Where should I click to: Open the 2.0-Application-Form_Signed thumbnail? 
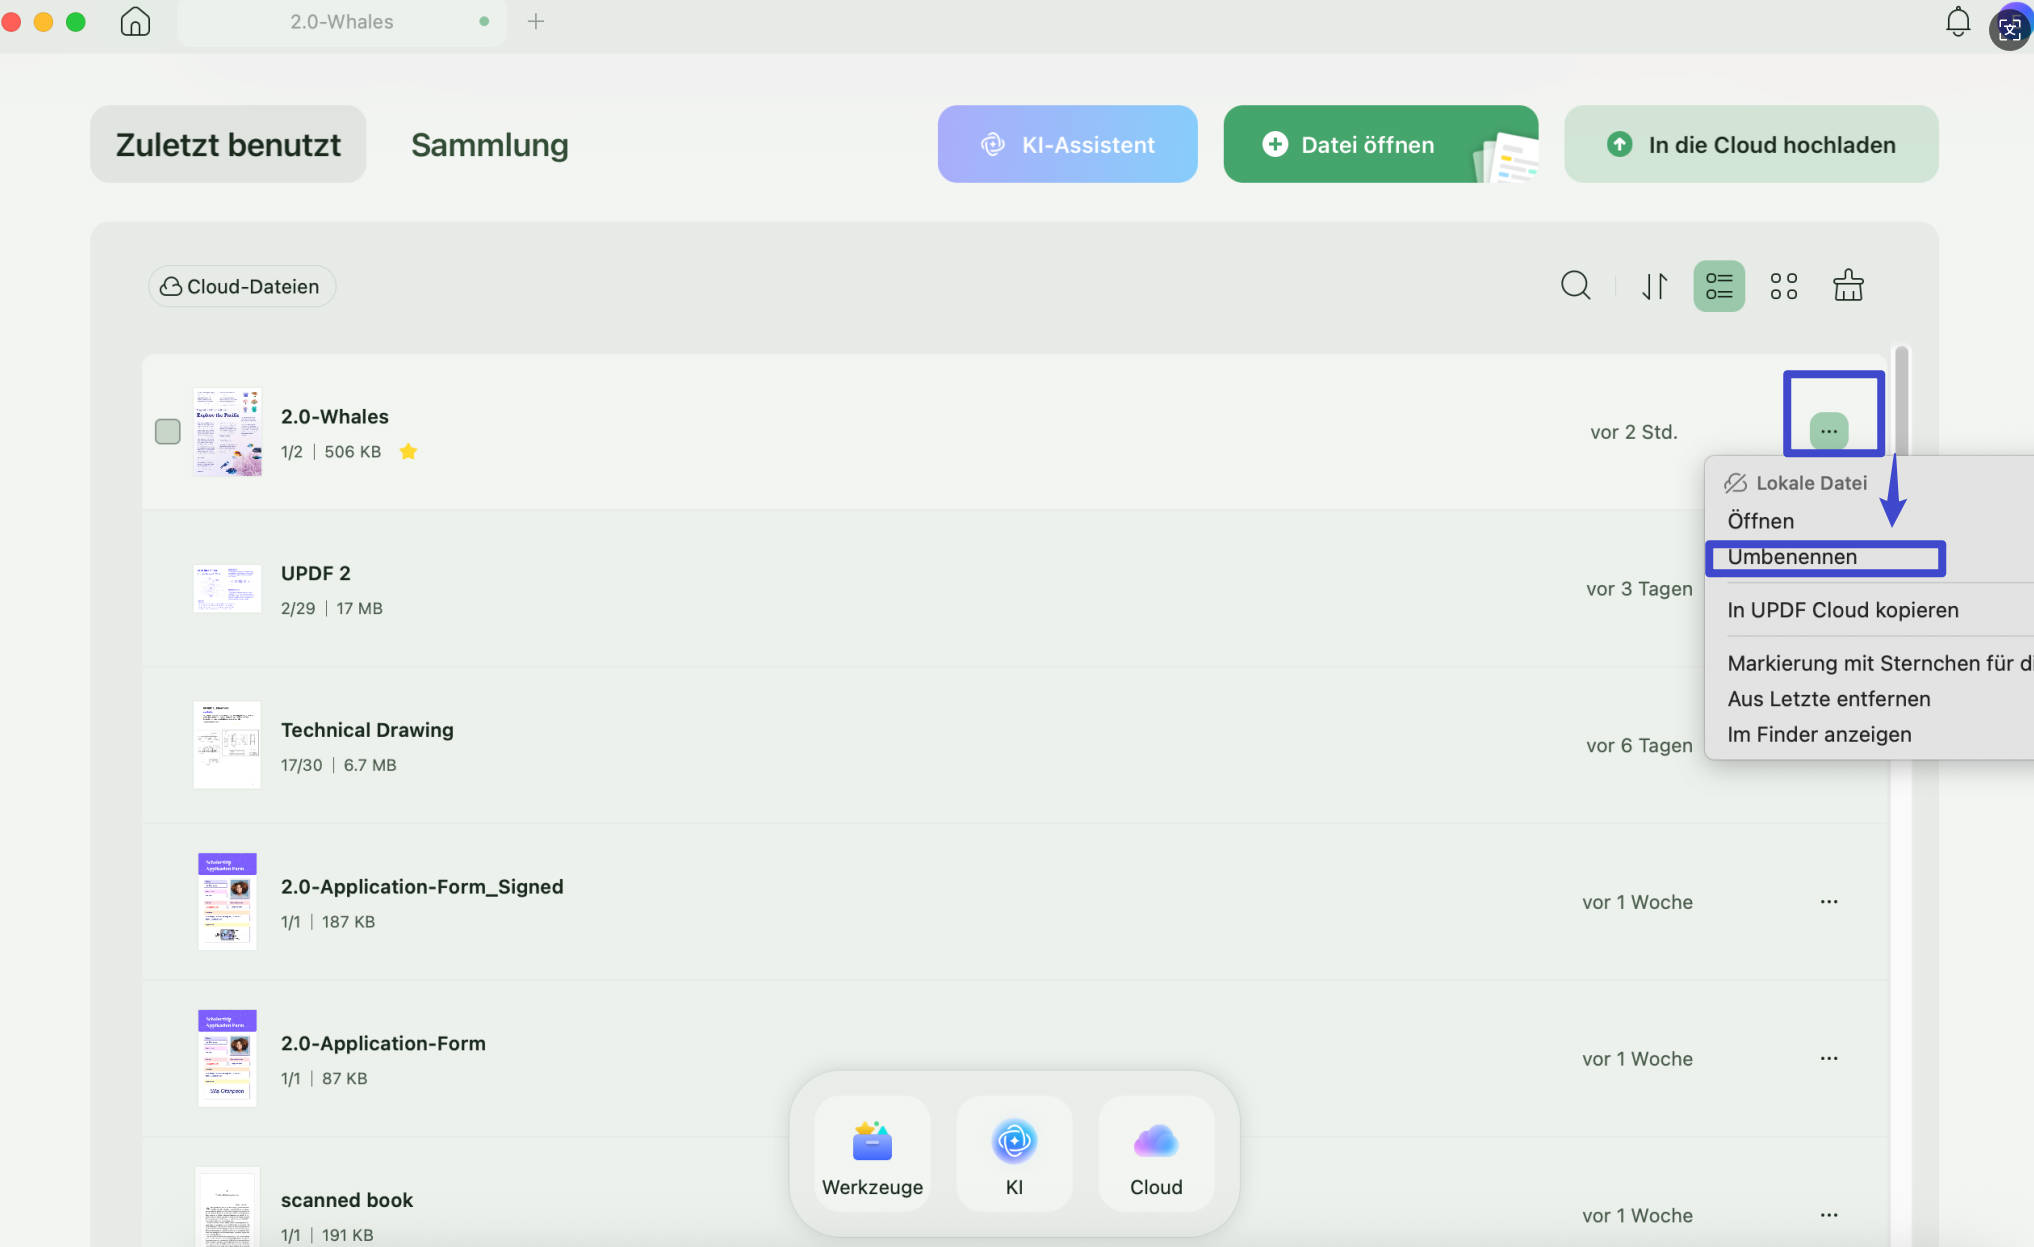(x=227, y=902)
